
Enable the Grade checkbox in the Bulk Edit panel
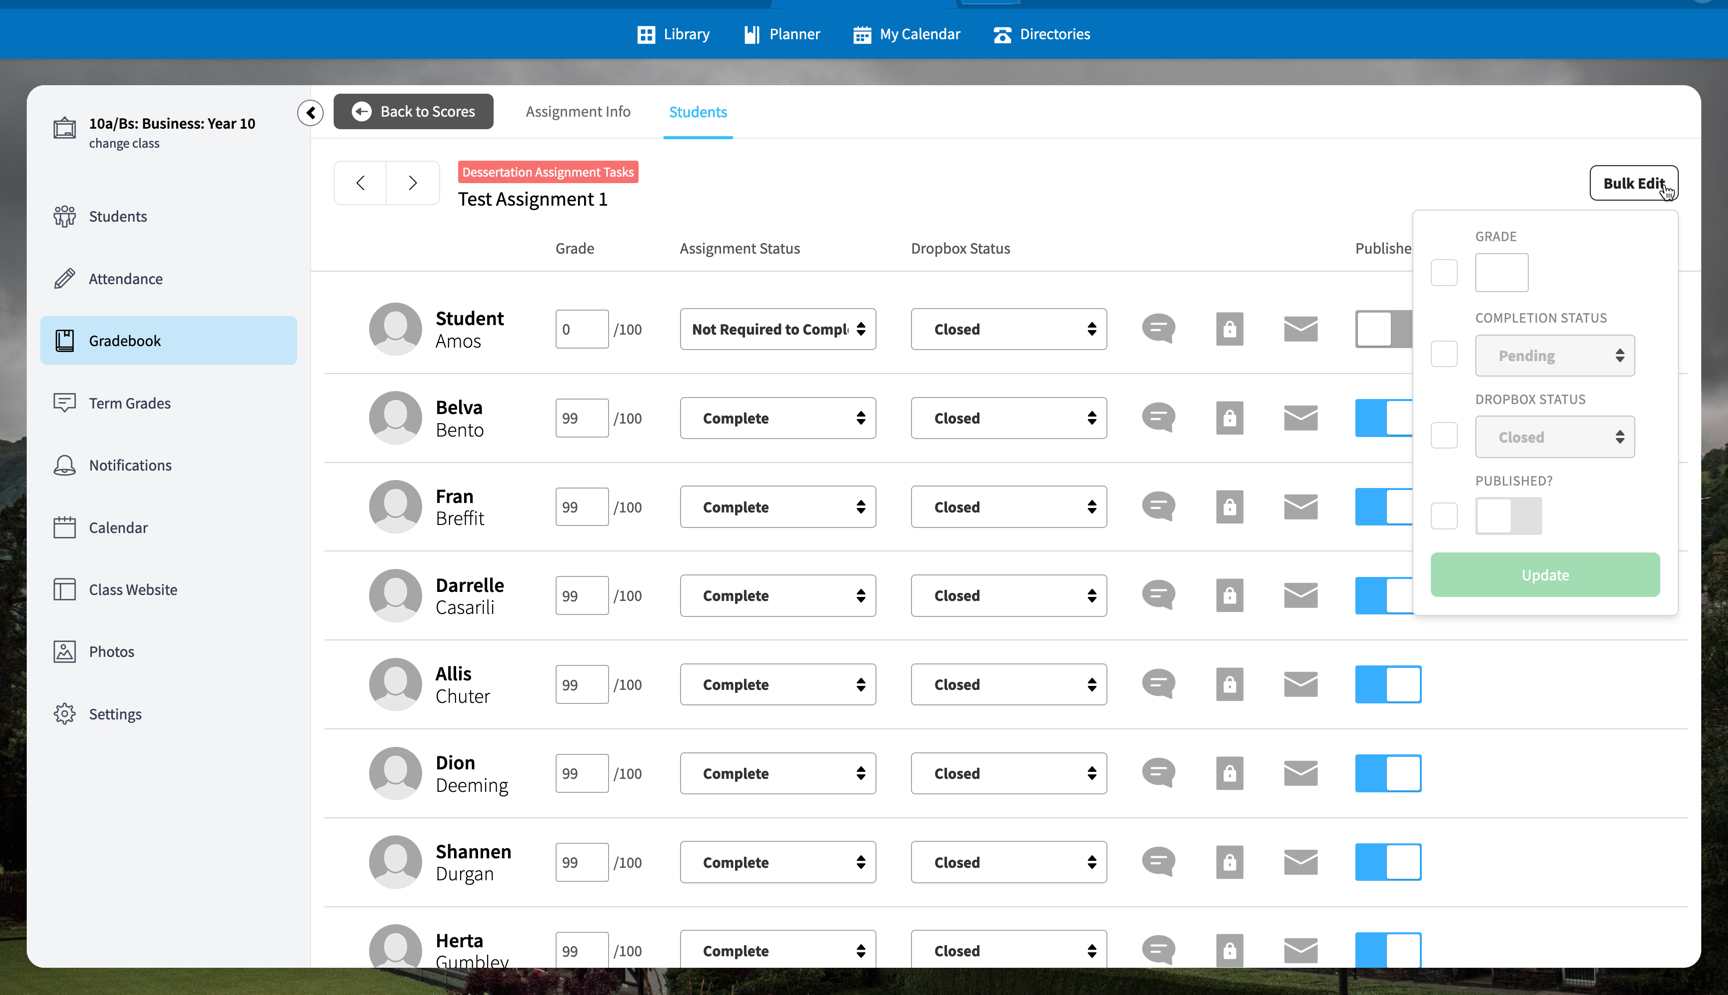click(x=1444, y=272)
